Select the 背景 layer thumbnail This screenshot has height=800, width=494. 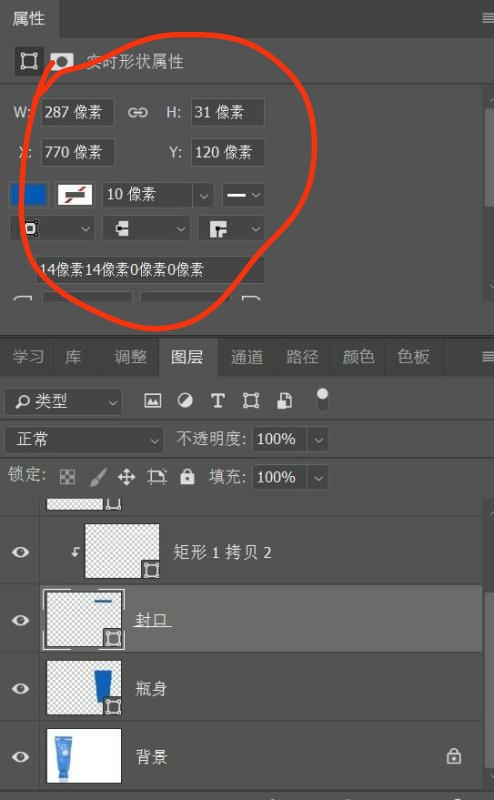[84, 756]
